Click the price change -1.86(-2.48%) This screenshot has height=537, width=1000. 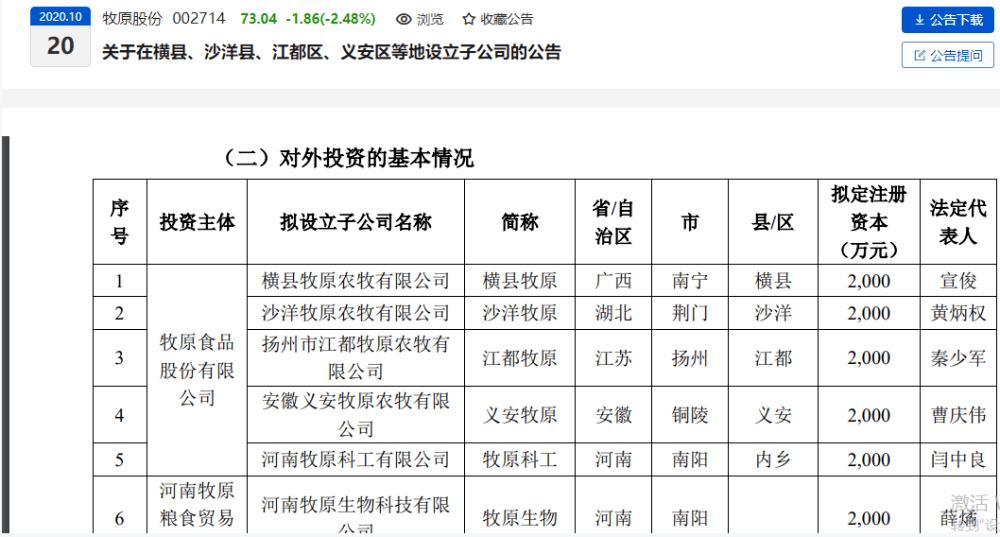tap(330, 18)
